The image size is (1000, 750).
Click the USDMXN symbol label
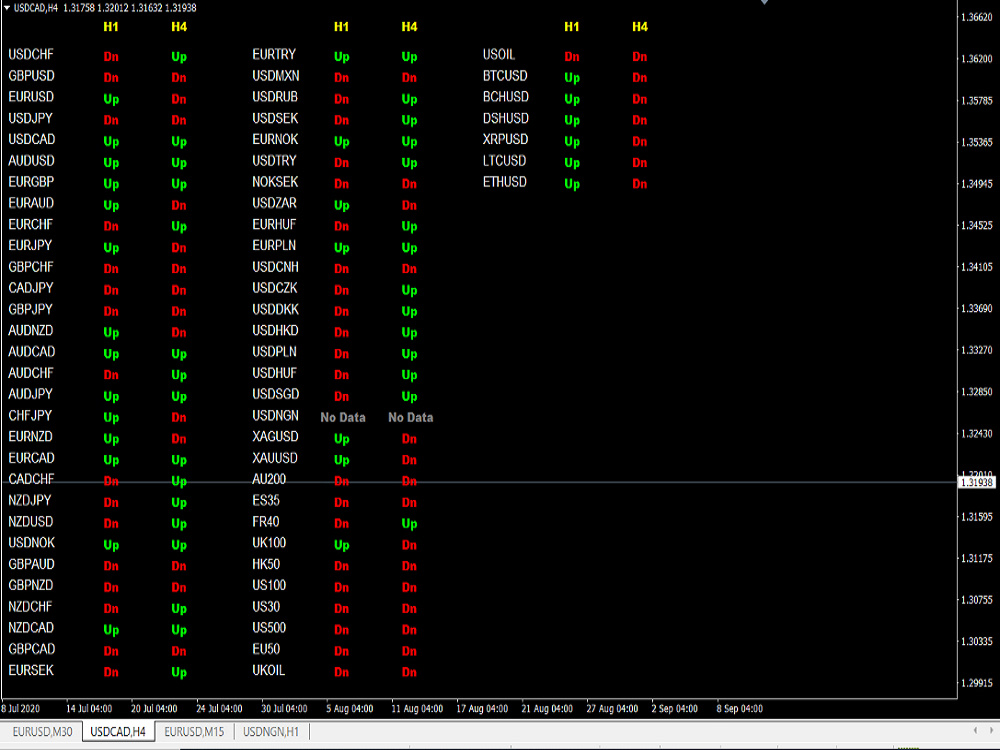(x=276, y=76)
